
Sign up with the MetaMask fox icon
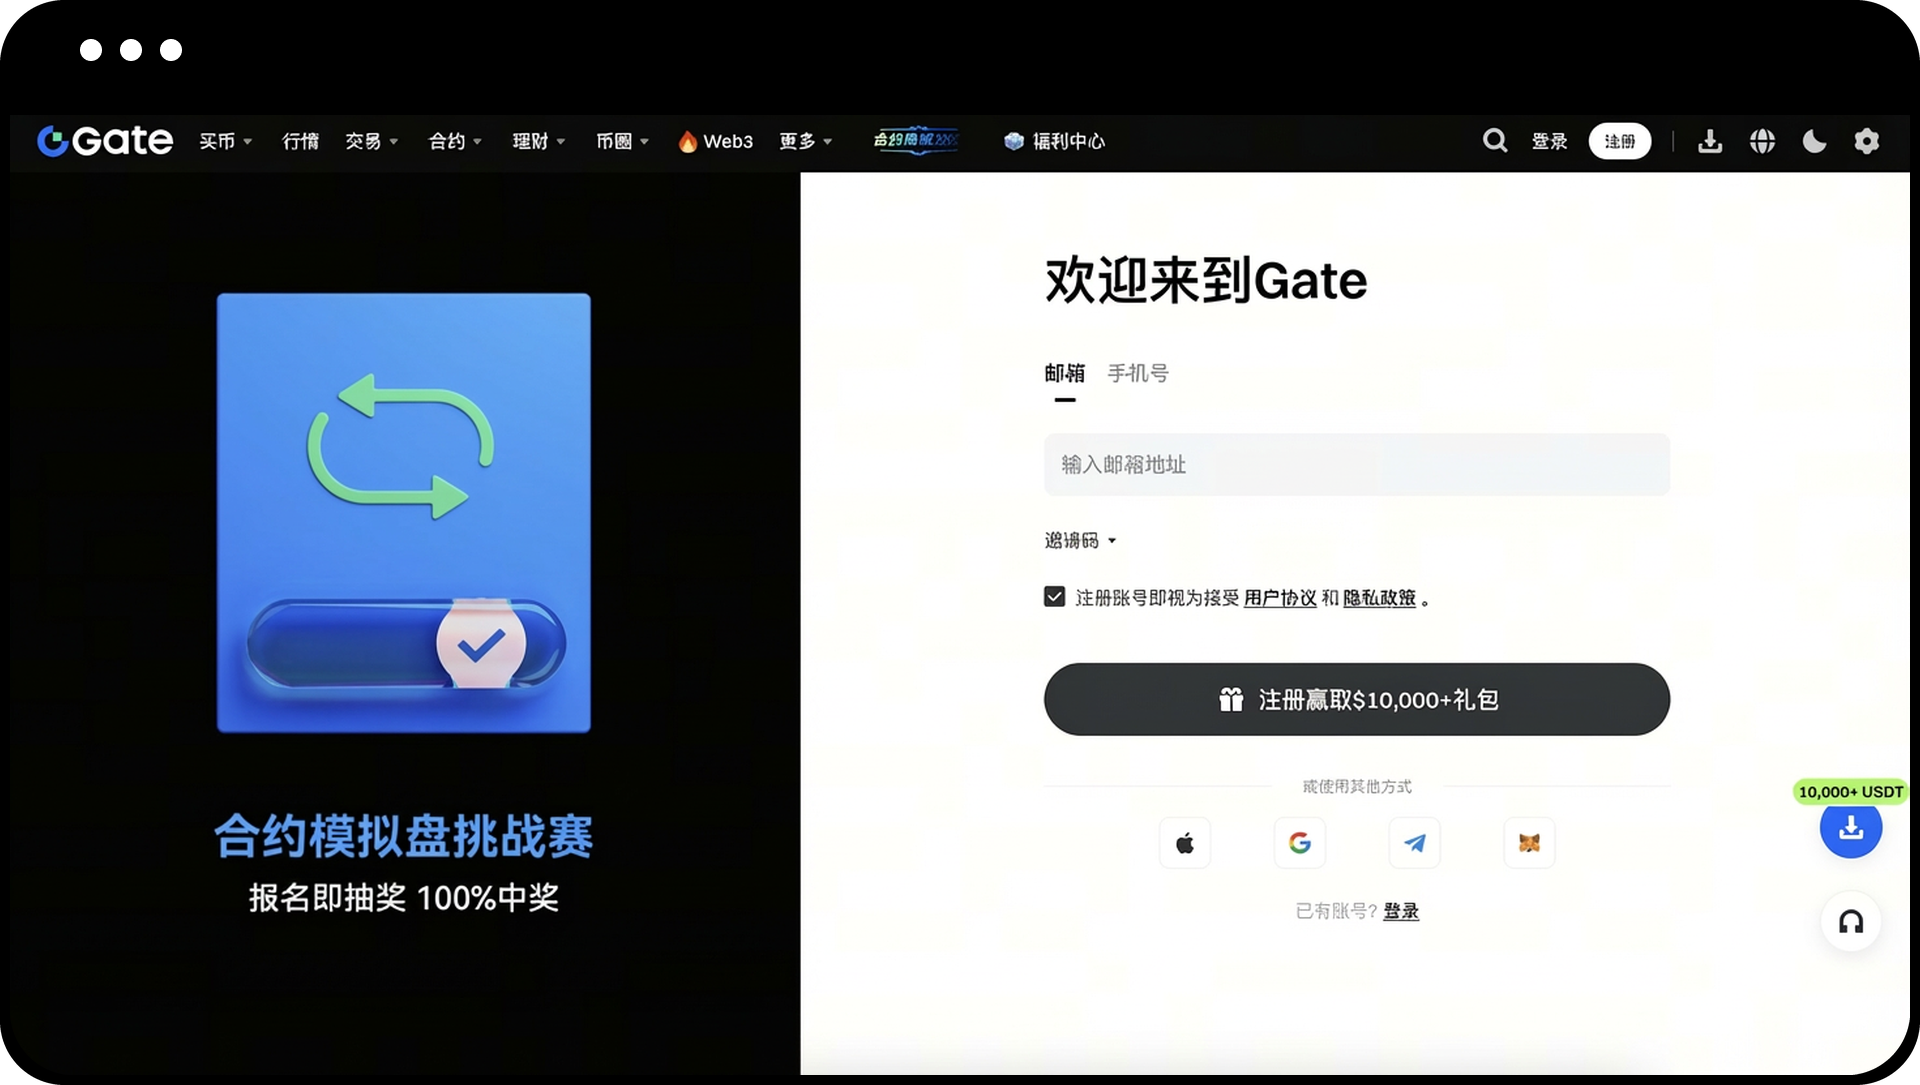click(x=1529, y=843)
